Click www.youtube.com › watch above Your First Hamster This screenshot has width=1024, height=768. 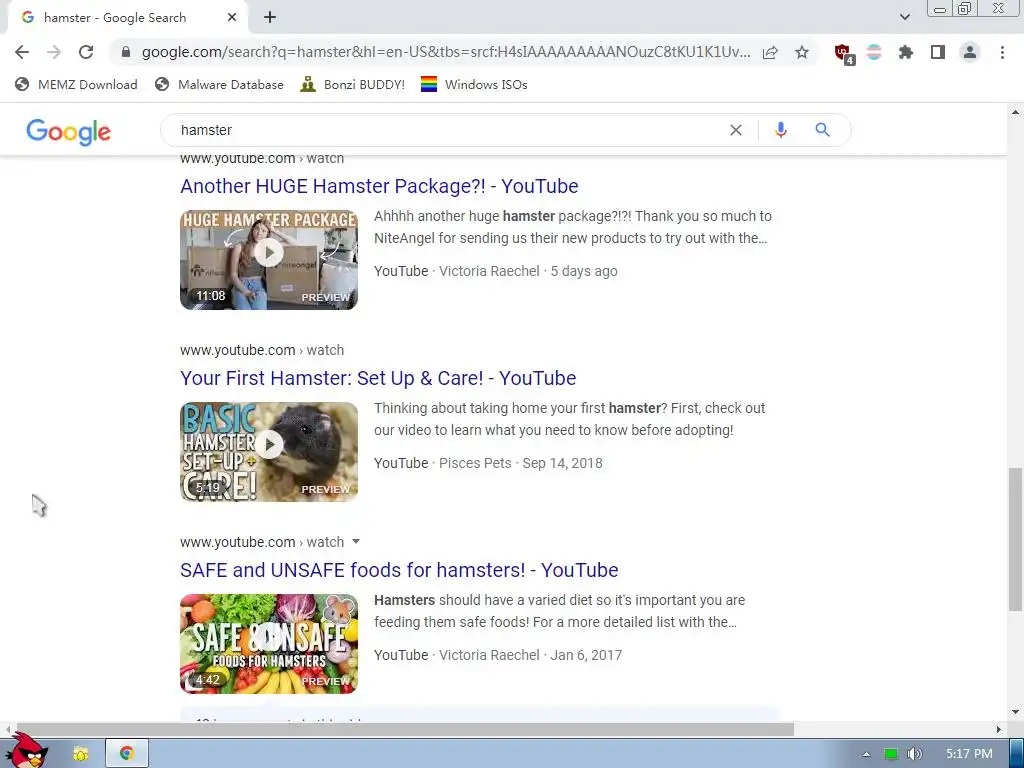pyautogui.click(x=262, y=350)
